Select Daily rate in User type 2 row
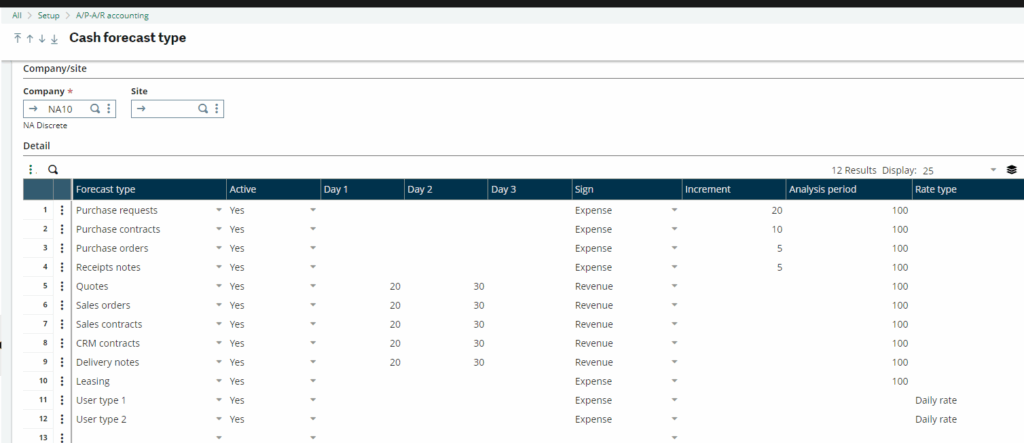This screenshot has height=443, width=1024. [x=936, y=419]
